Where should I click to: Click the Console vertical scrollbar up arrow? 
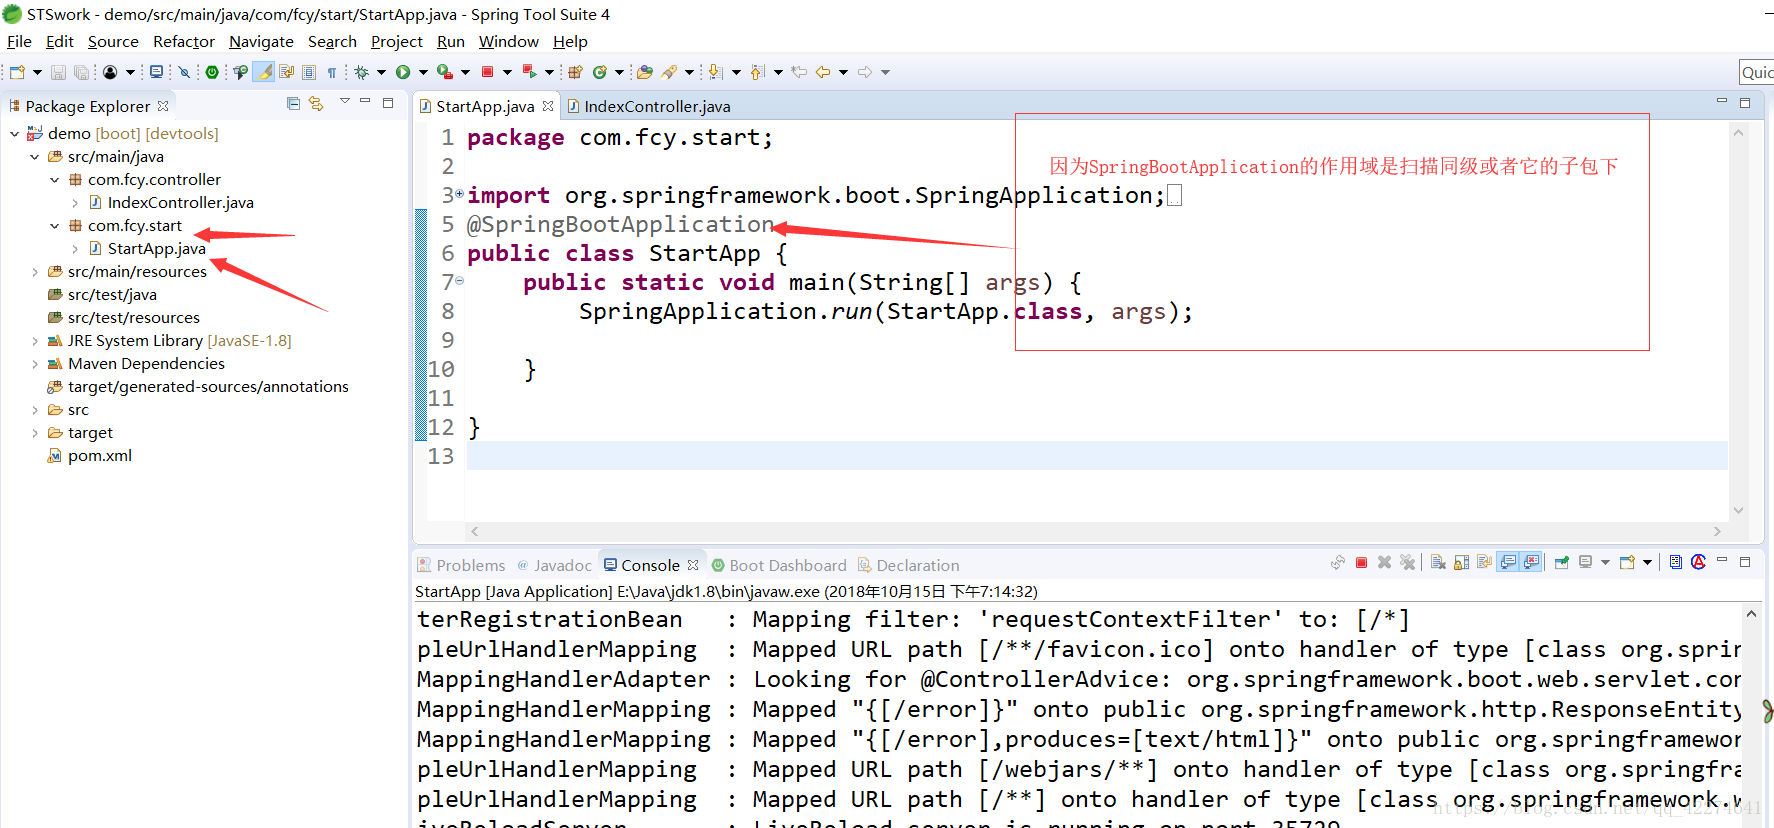click(x=1751, y=613)
